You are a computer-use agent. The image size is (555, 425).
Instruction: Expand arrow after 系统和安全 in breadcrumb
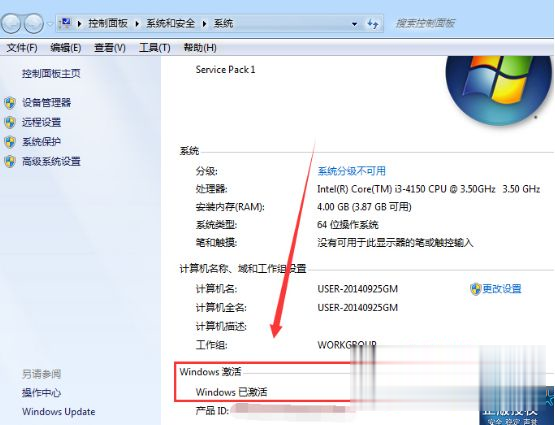point(204,24)
